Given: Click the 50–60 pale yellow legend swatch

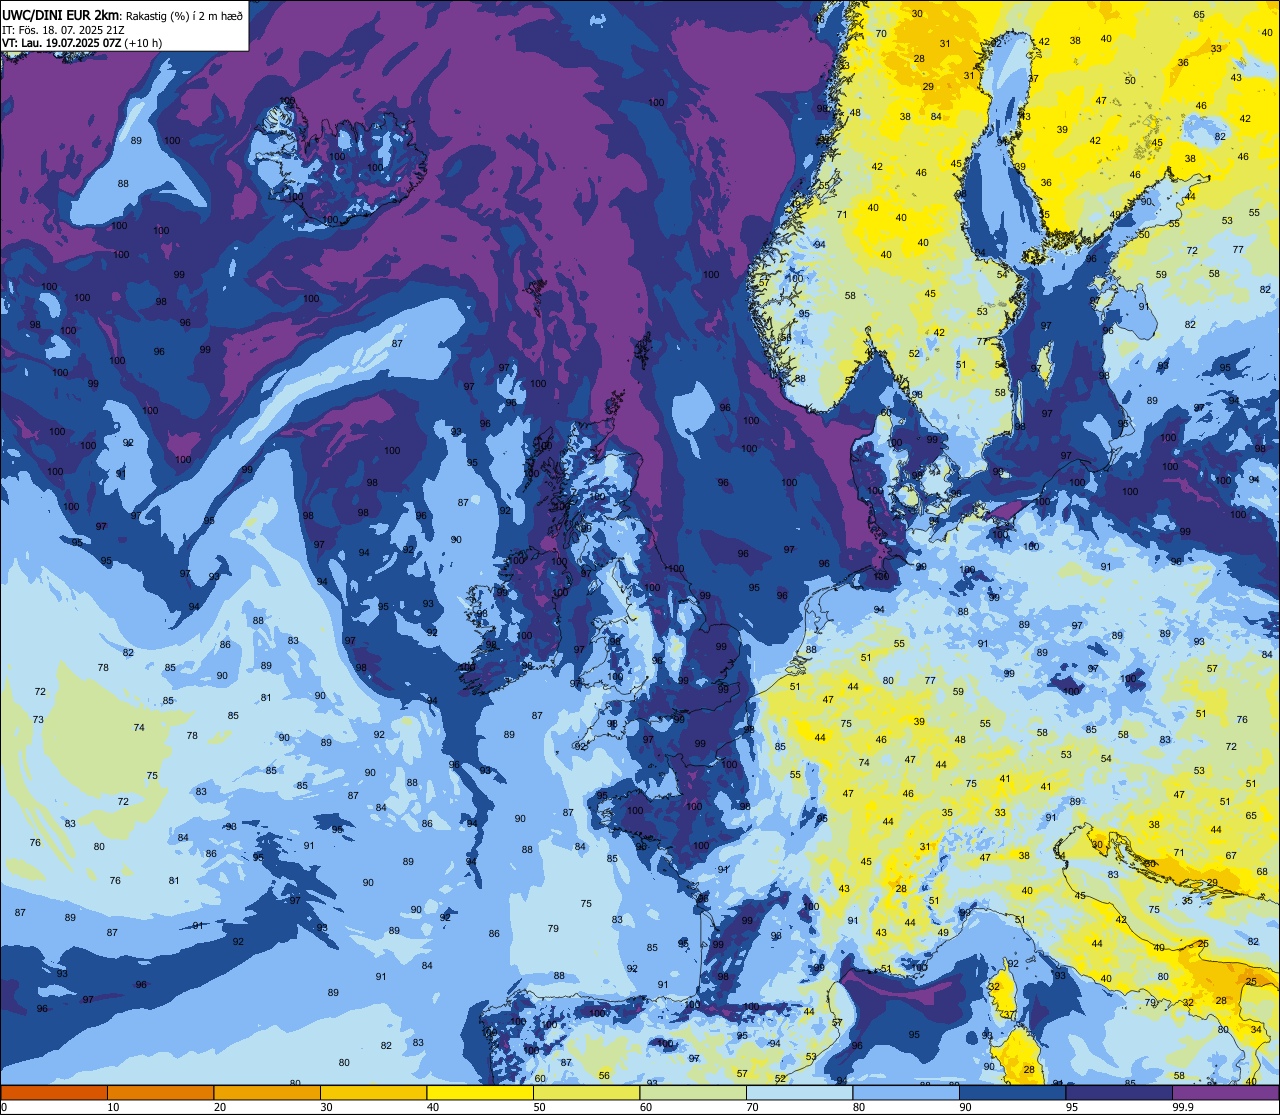Looking at the screenshot, I should pos(586,1092).
